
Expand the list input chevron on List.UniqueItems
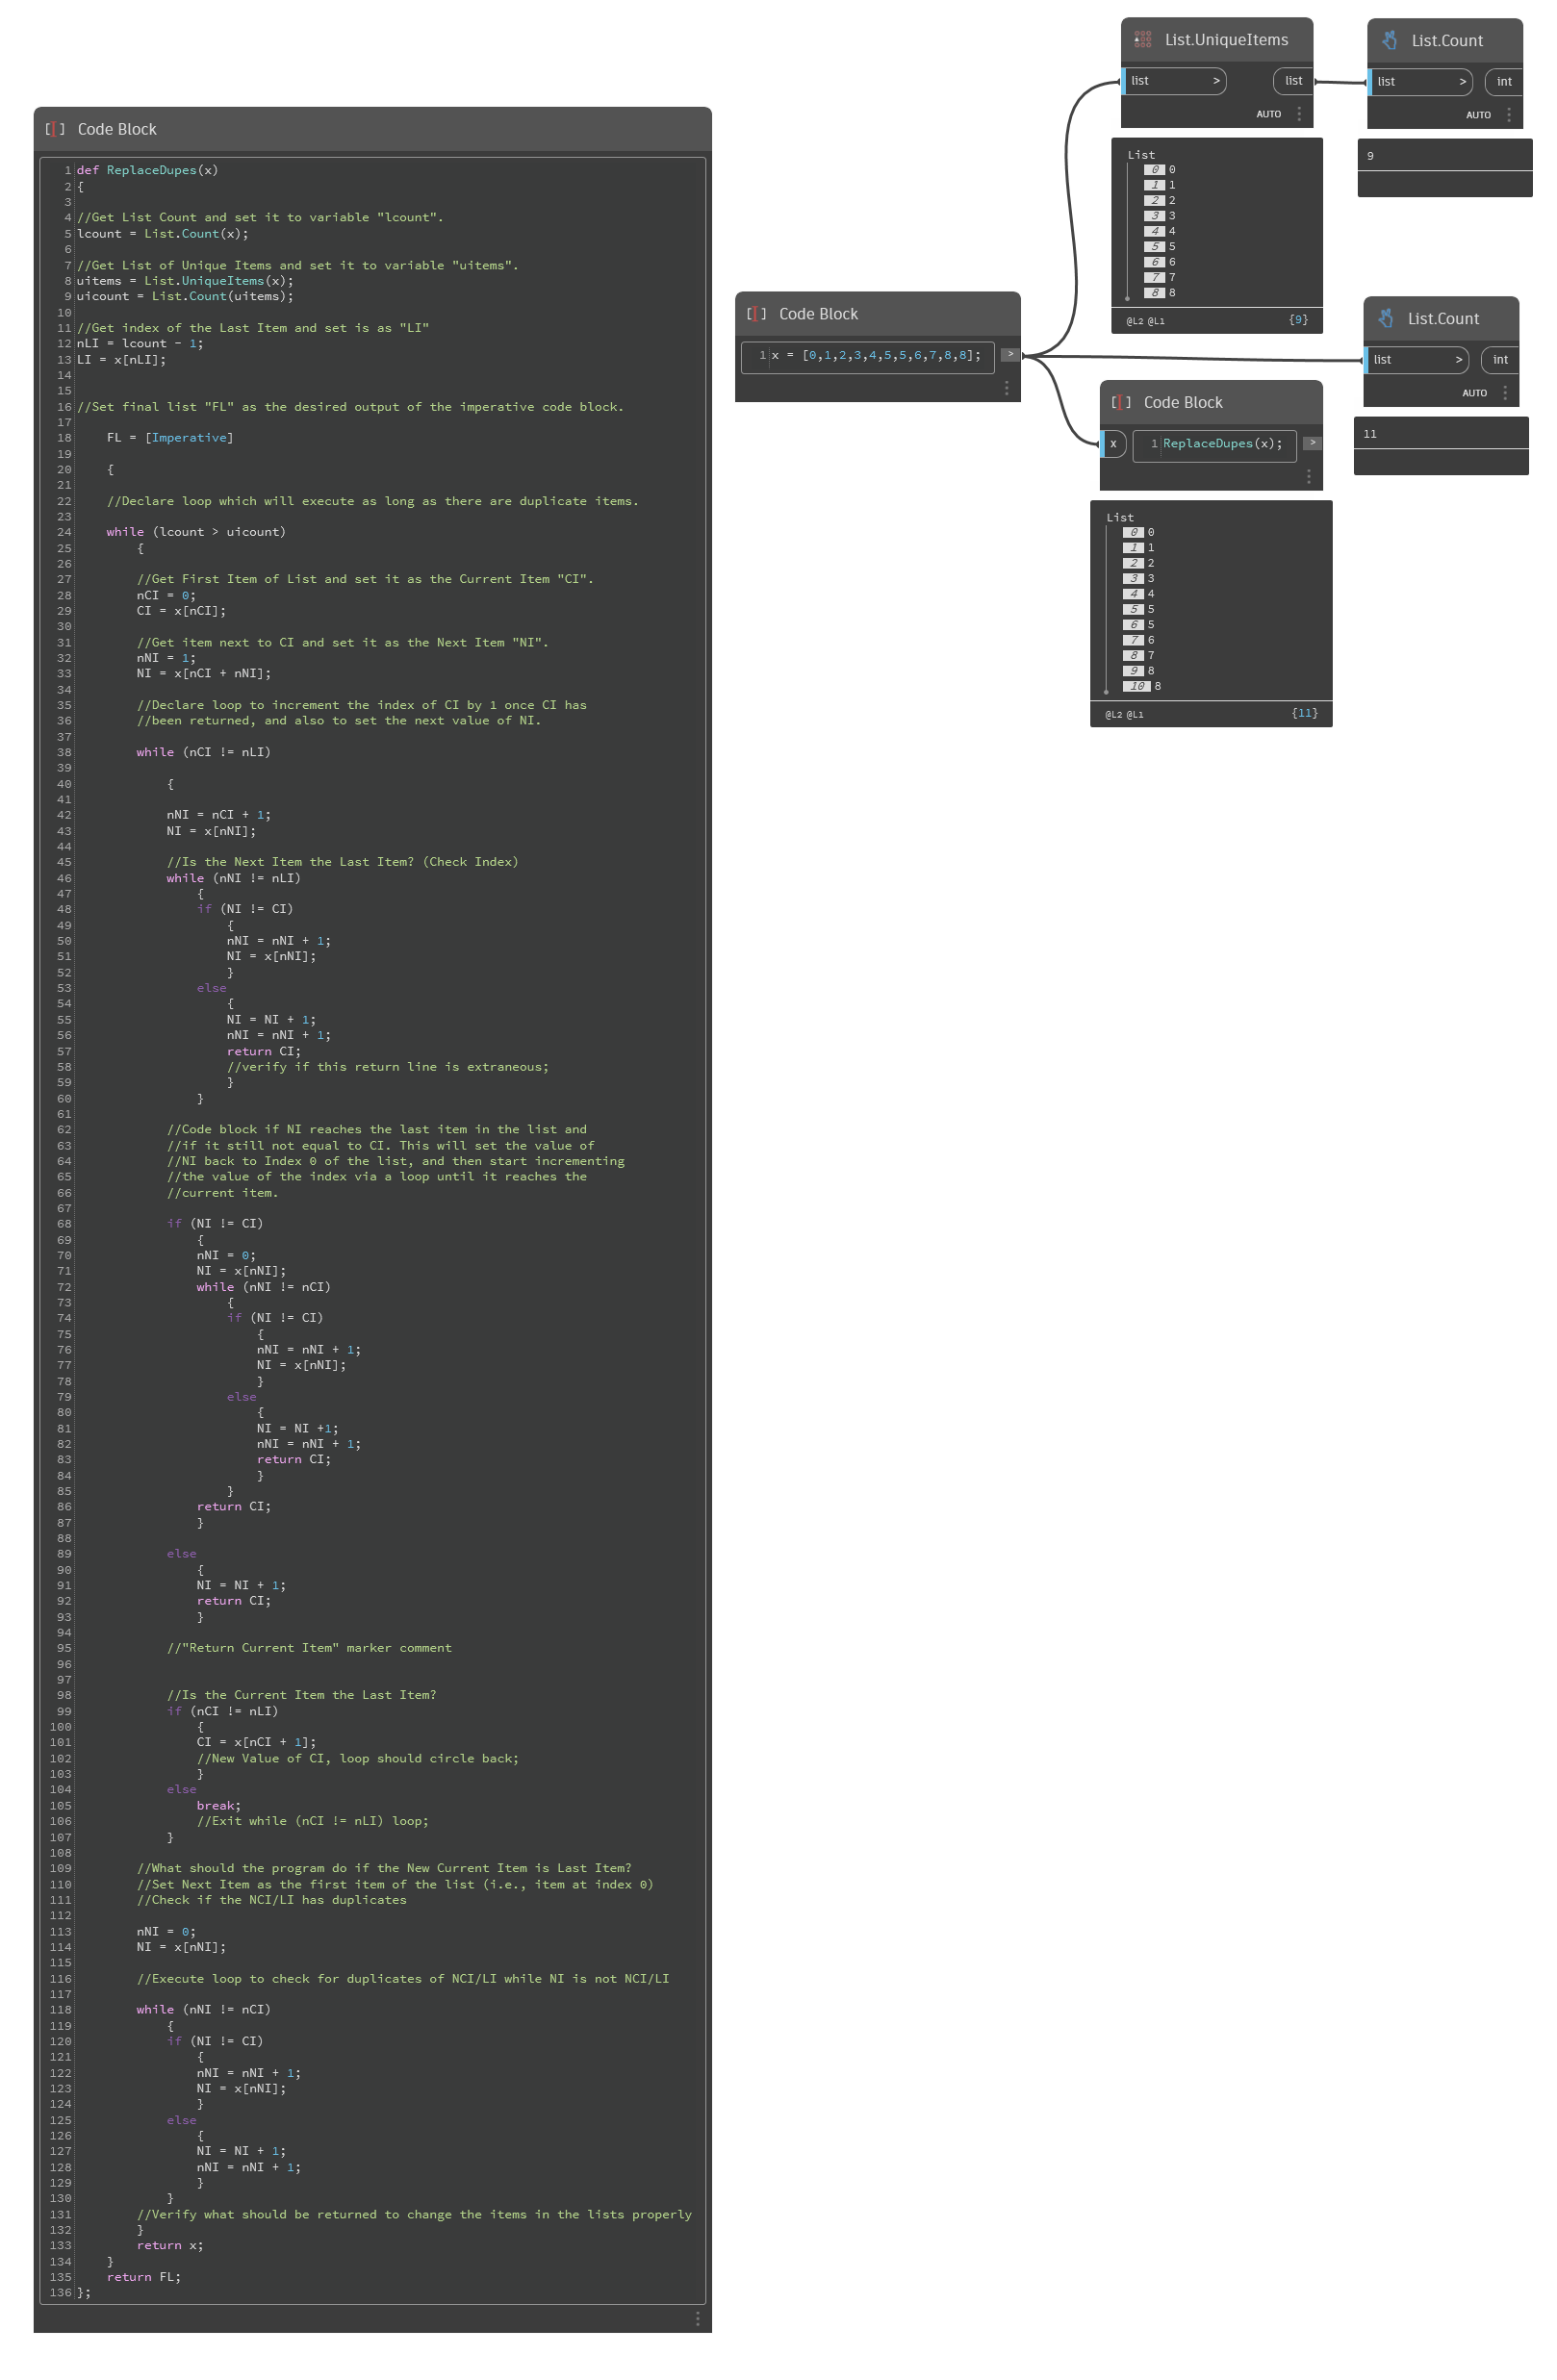tap(1216, 81)
